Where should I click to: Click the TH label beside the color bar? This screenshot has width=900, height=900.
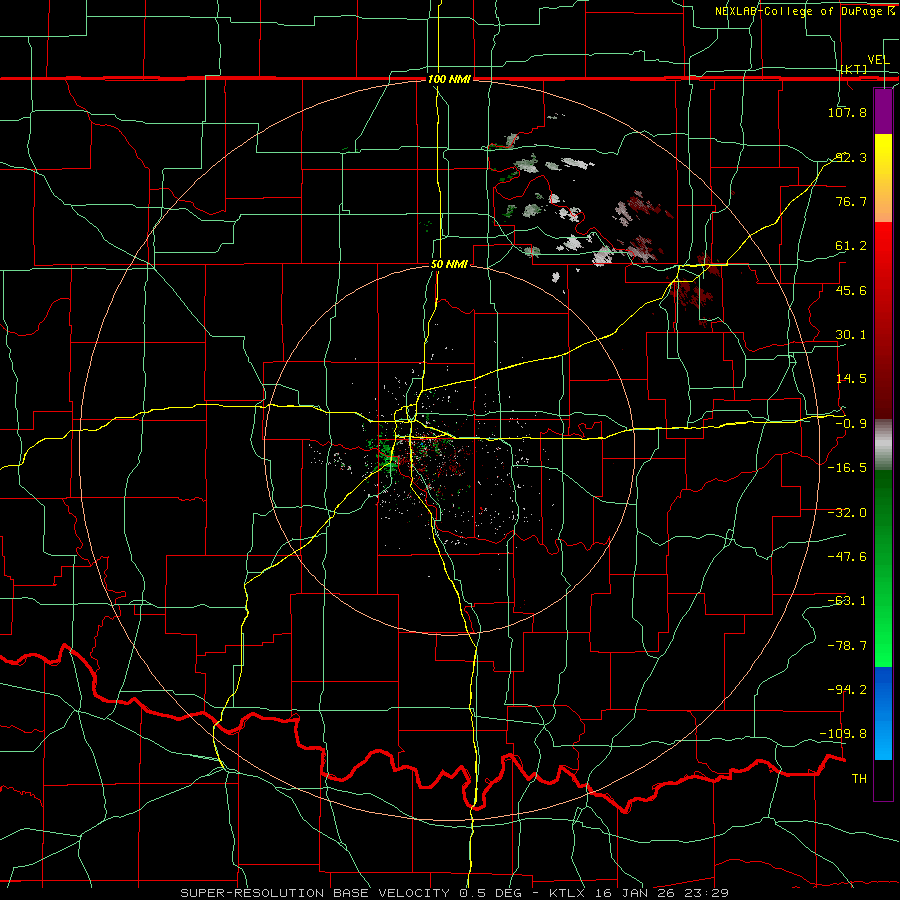click(x=859, y=779)
